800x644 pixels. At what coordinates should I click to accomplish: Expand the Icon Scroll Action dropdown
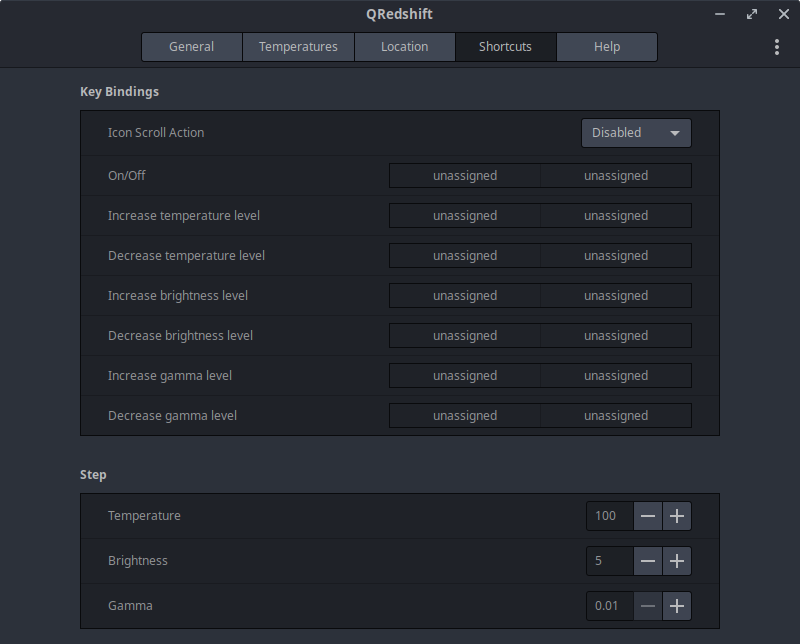click(x=636, y=133)
